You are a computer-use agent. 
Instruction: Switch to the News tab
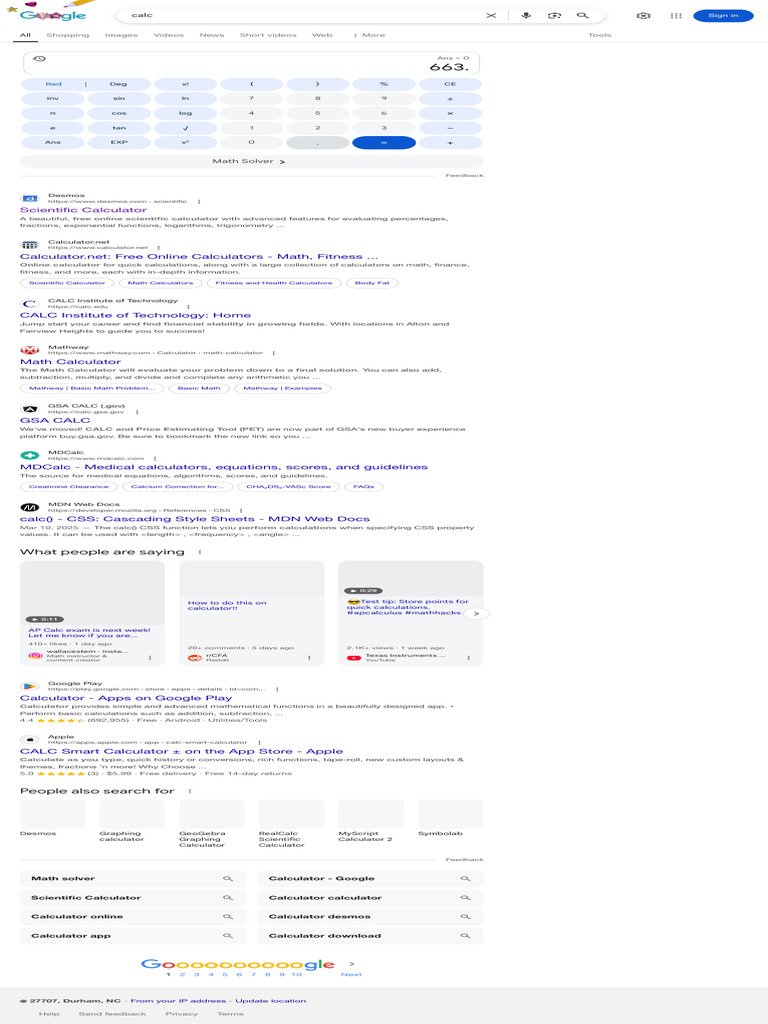[x=212, y=35]
